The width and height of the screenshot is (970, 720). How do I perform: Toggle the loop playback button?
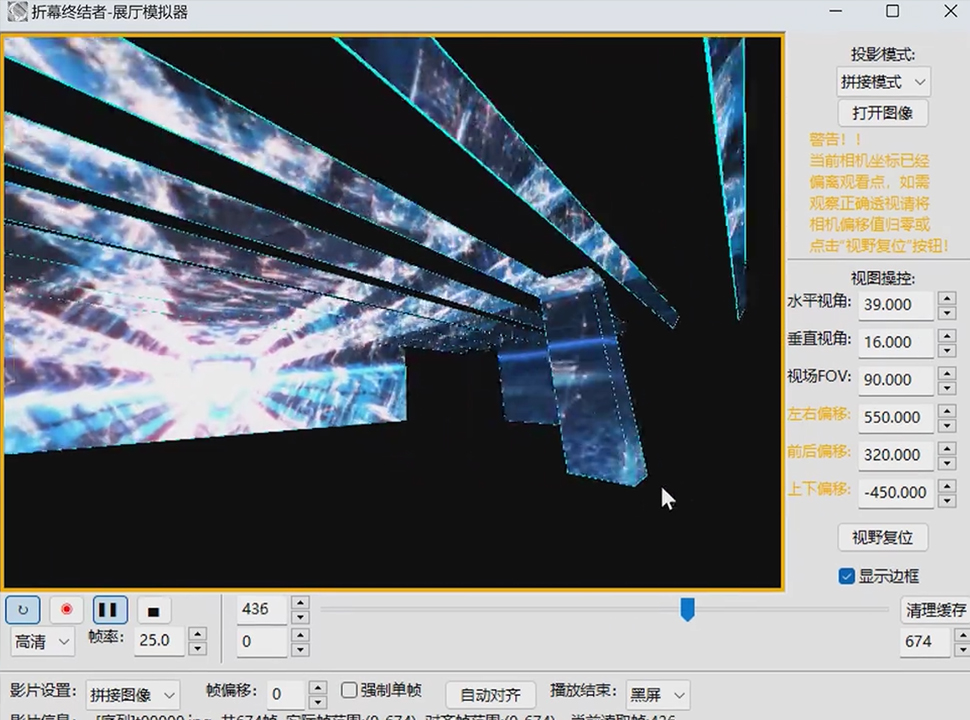click(23, 609)
